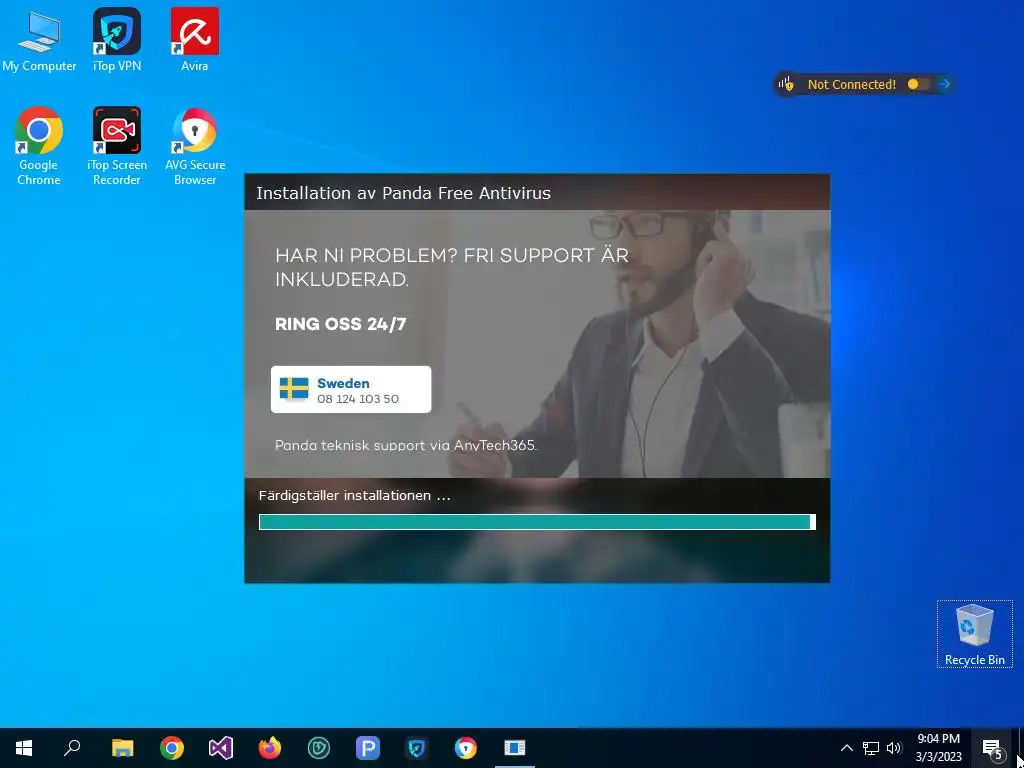Screen dimensions: 1024x768
Task: Open Visual Studio from the taskbar
Action: click(221, 748)
